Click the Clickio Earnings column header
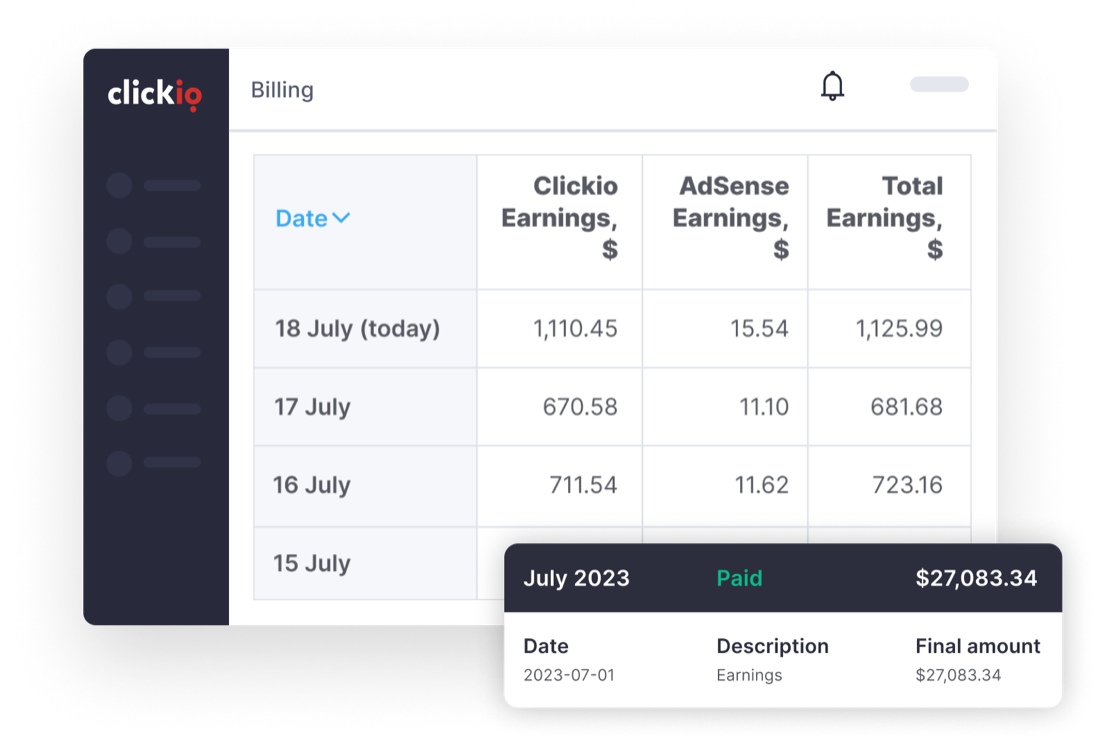 pyautogui.click(x=559, y=217)
